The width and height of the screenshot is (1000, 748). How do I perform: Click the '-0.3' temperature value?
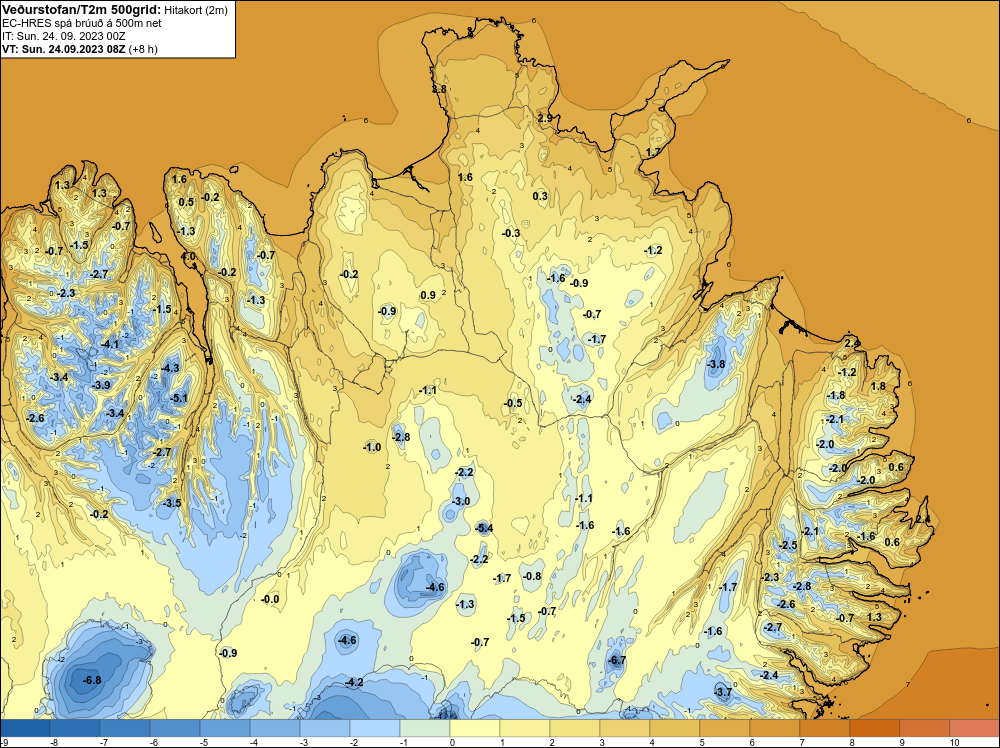[511, 233]
